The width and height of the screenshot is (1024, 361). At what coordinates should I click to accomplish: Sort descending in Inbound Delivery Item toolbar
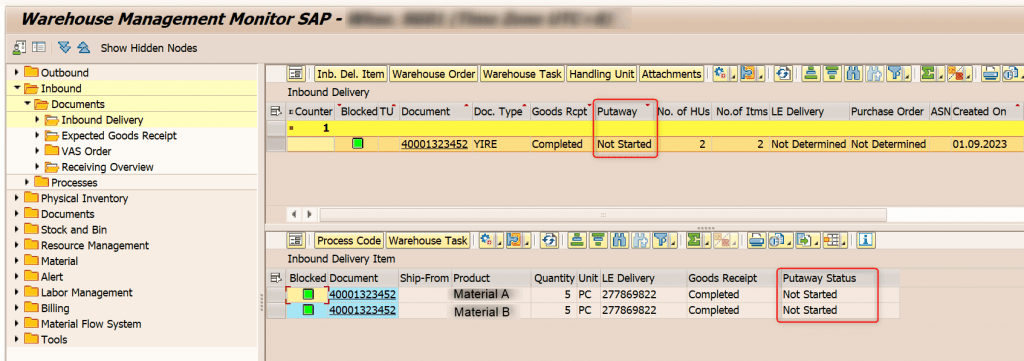click(597, 240)
